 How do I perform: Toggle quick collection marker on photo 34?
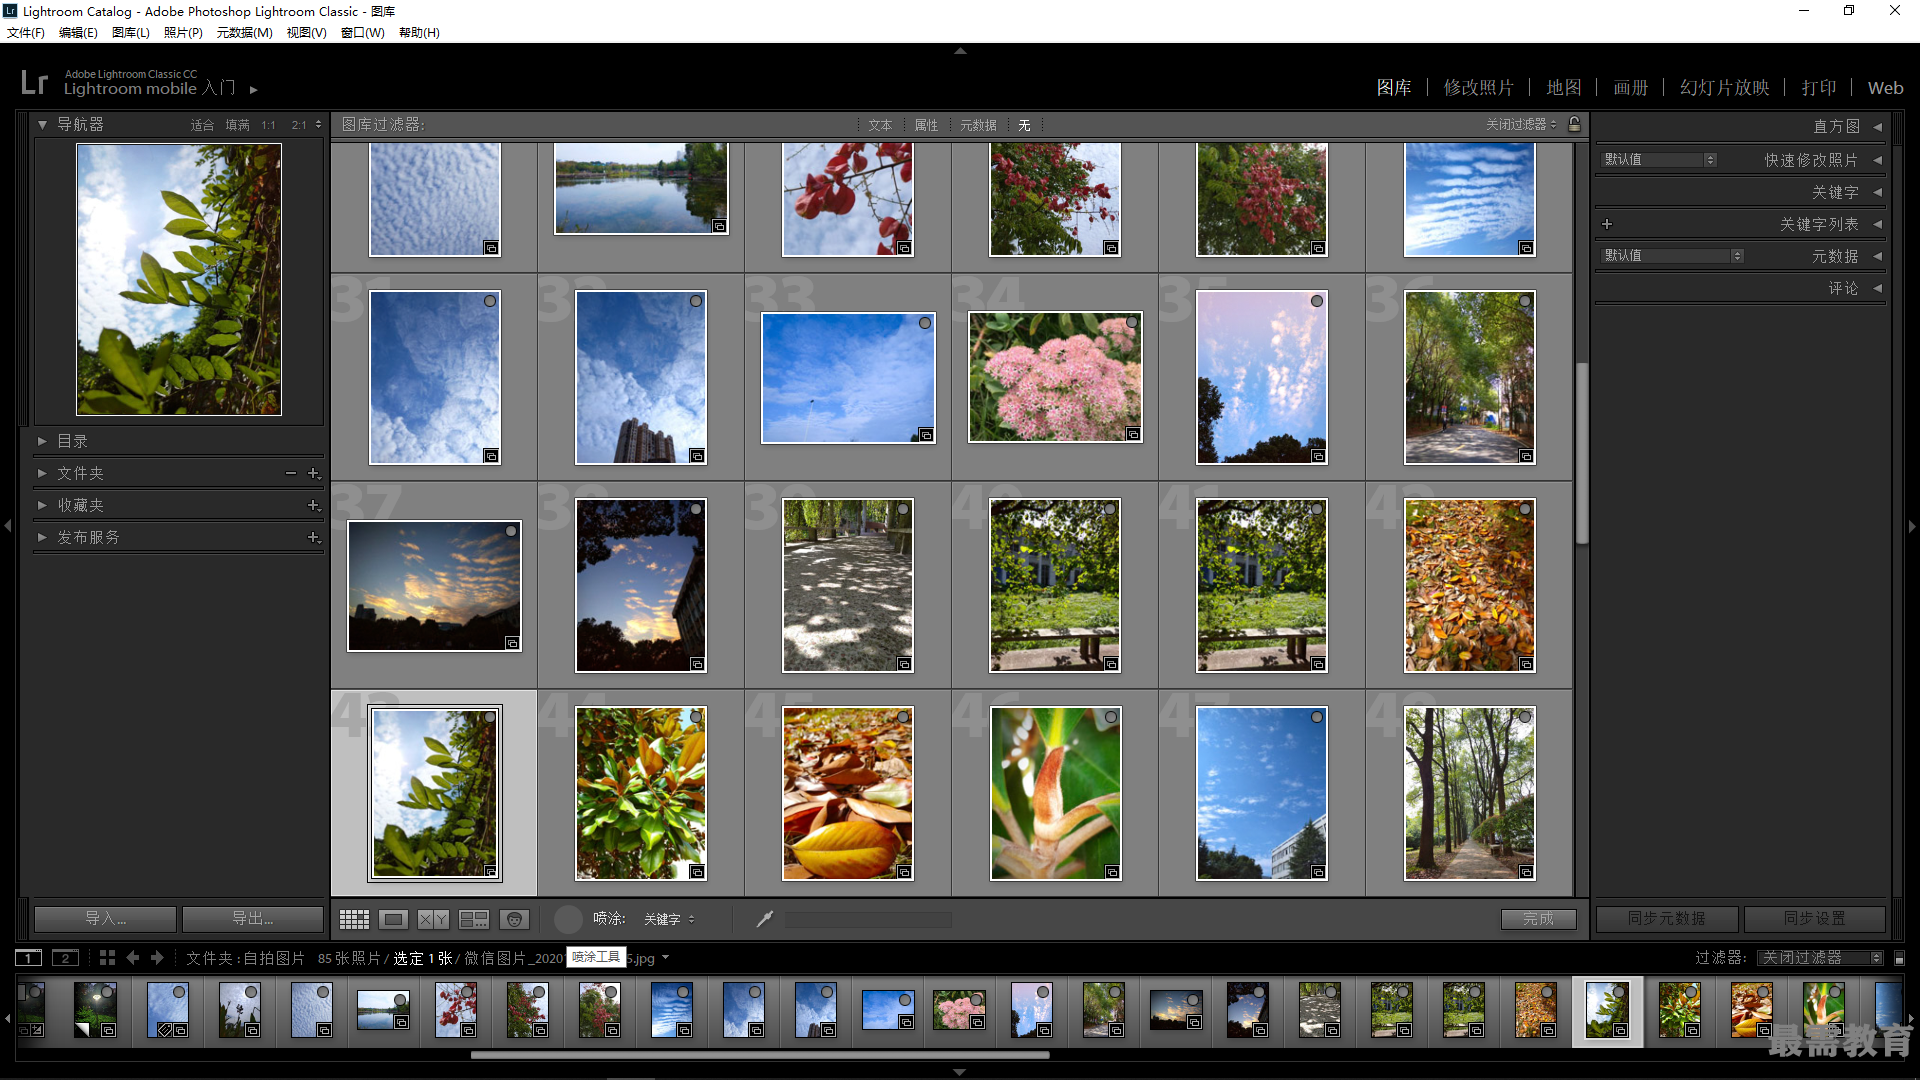[x=1132, y=322]
